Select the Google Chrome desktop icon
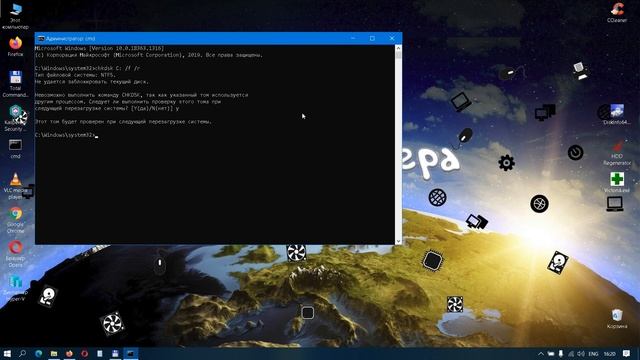Image resolution: width=640 pixels, height=360 pixels. 16,220
